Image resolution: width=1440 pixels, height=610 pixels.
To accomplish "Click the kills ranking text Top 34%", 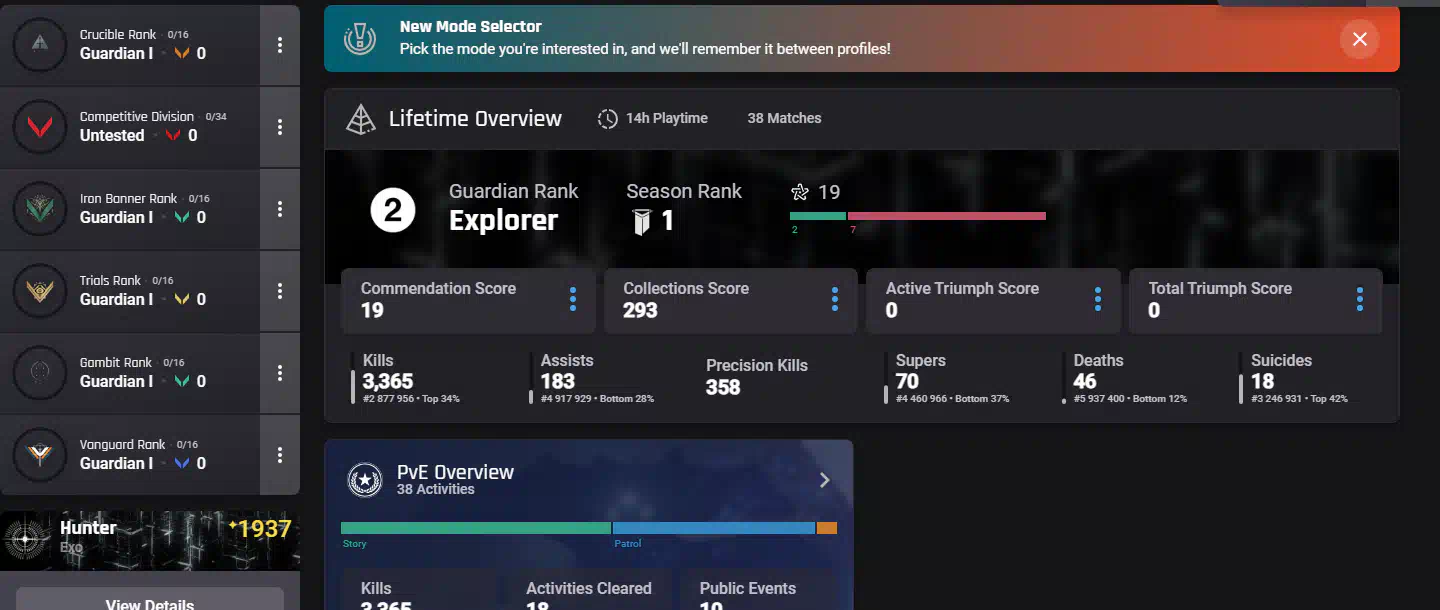I will (x=440, y=399).
